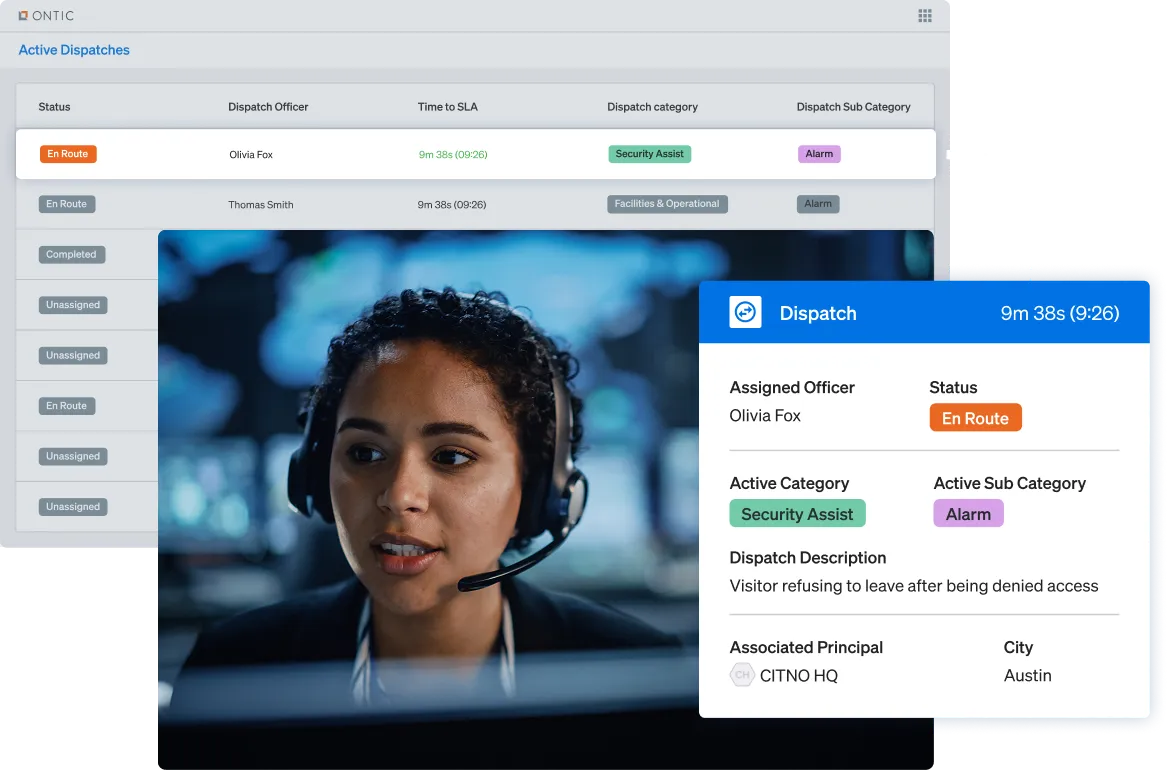Sort by the Status column header
Viewport: 1169px width, 770px height.
pyautogui.click(x=54, y=107)
